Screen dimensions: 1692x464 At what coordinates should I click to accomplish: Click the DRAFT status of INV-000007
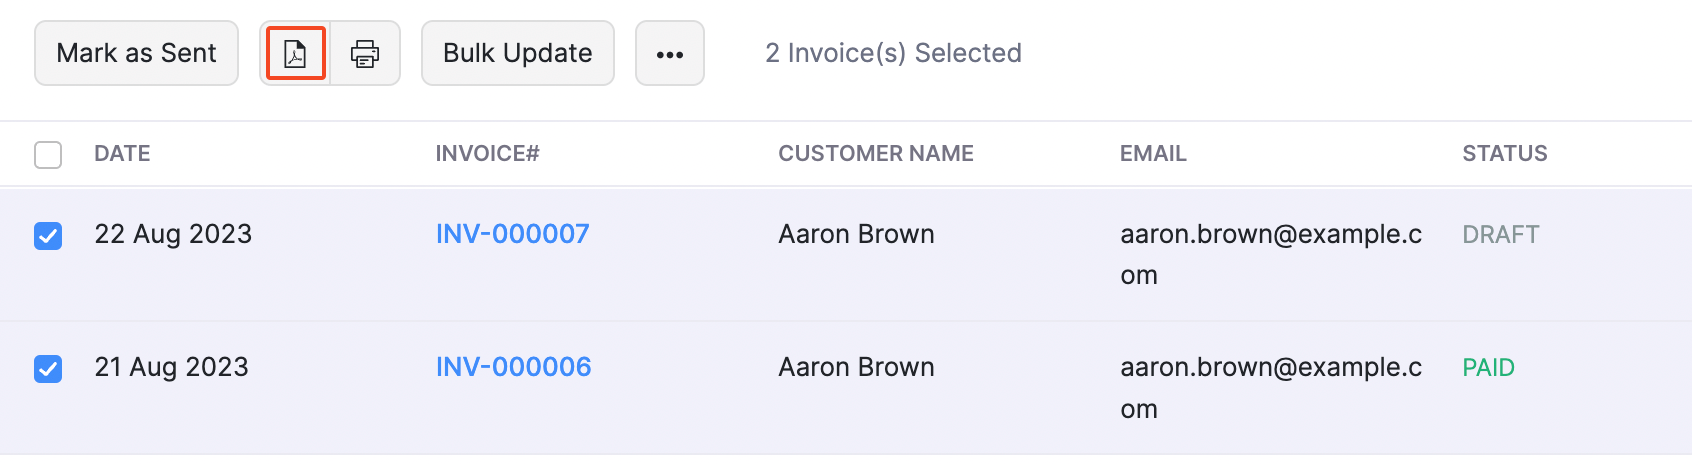[1500, 235]
